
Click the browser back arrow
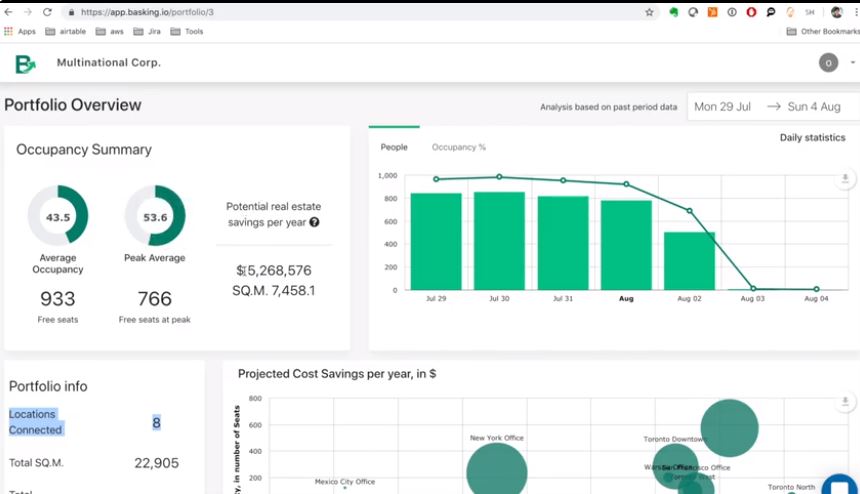8,12
